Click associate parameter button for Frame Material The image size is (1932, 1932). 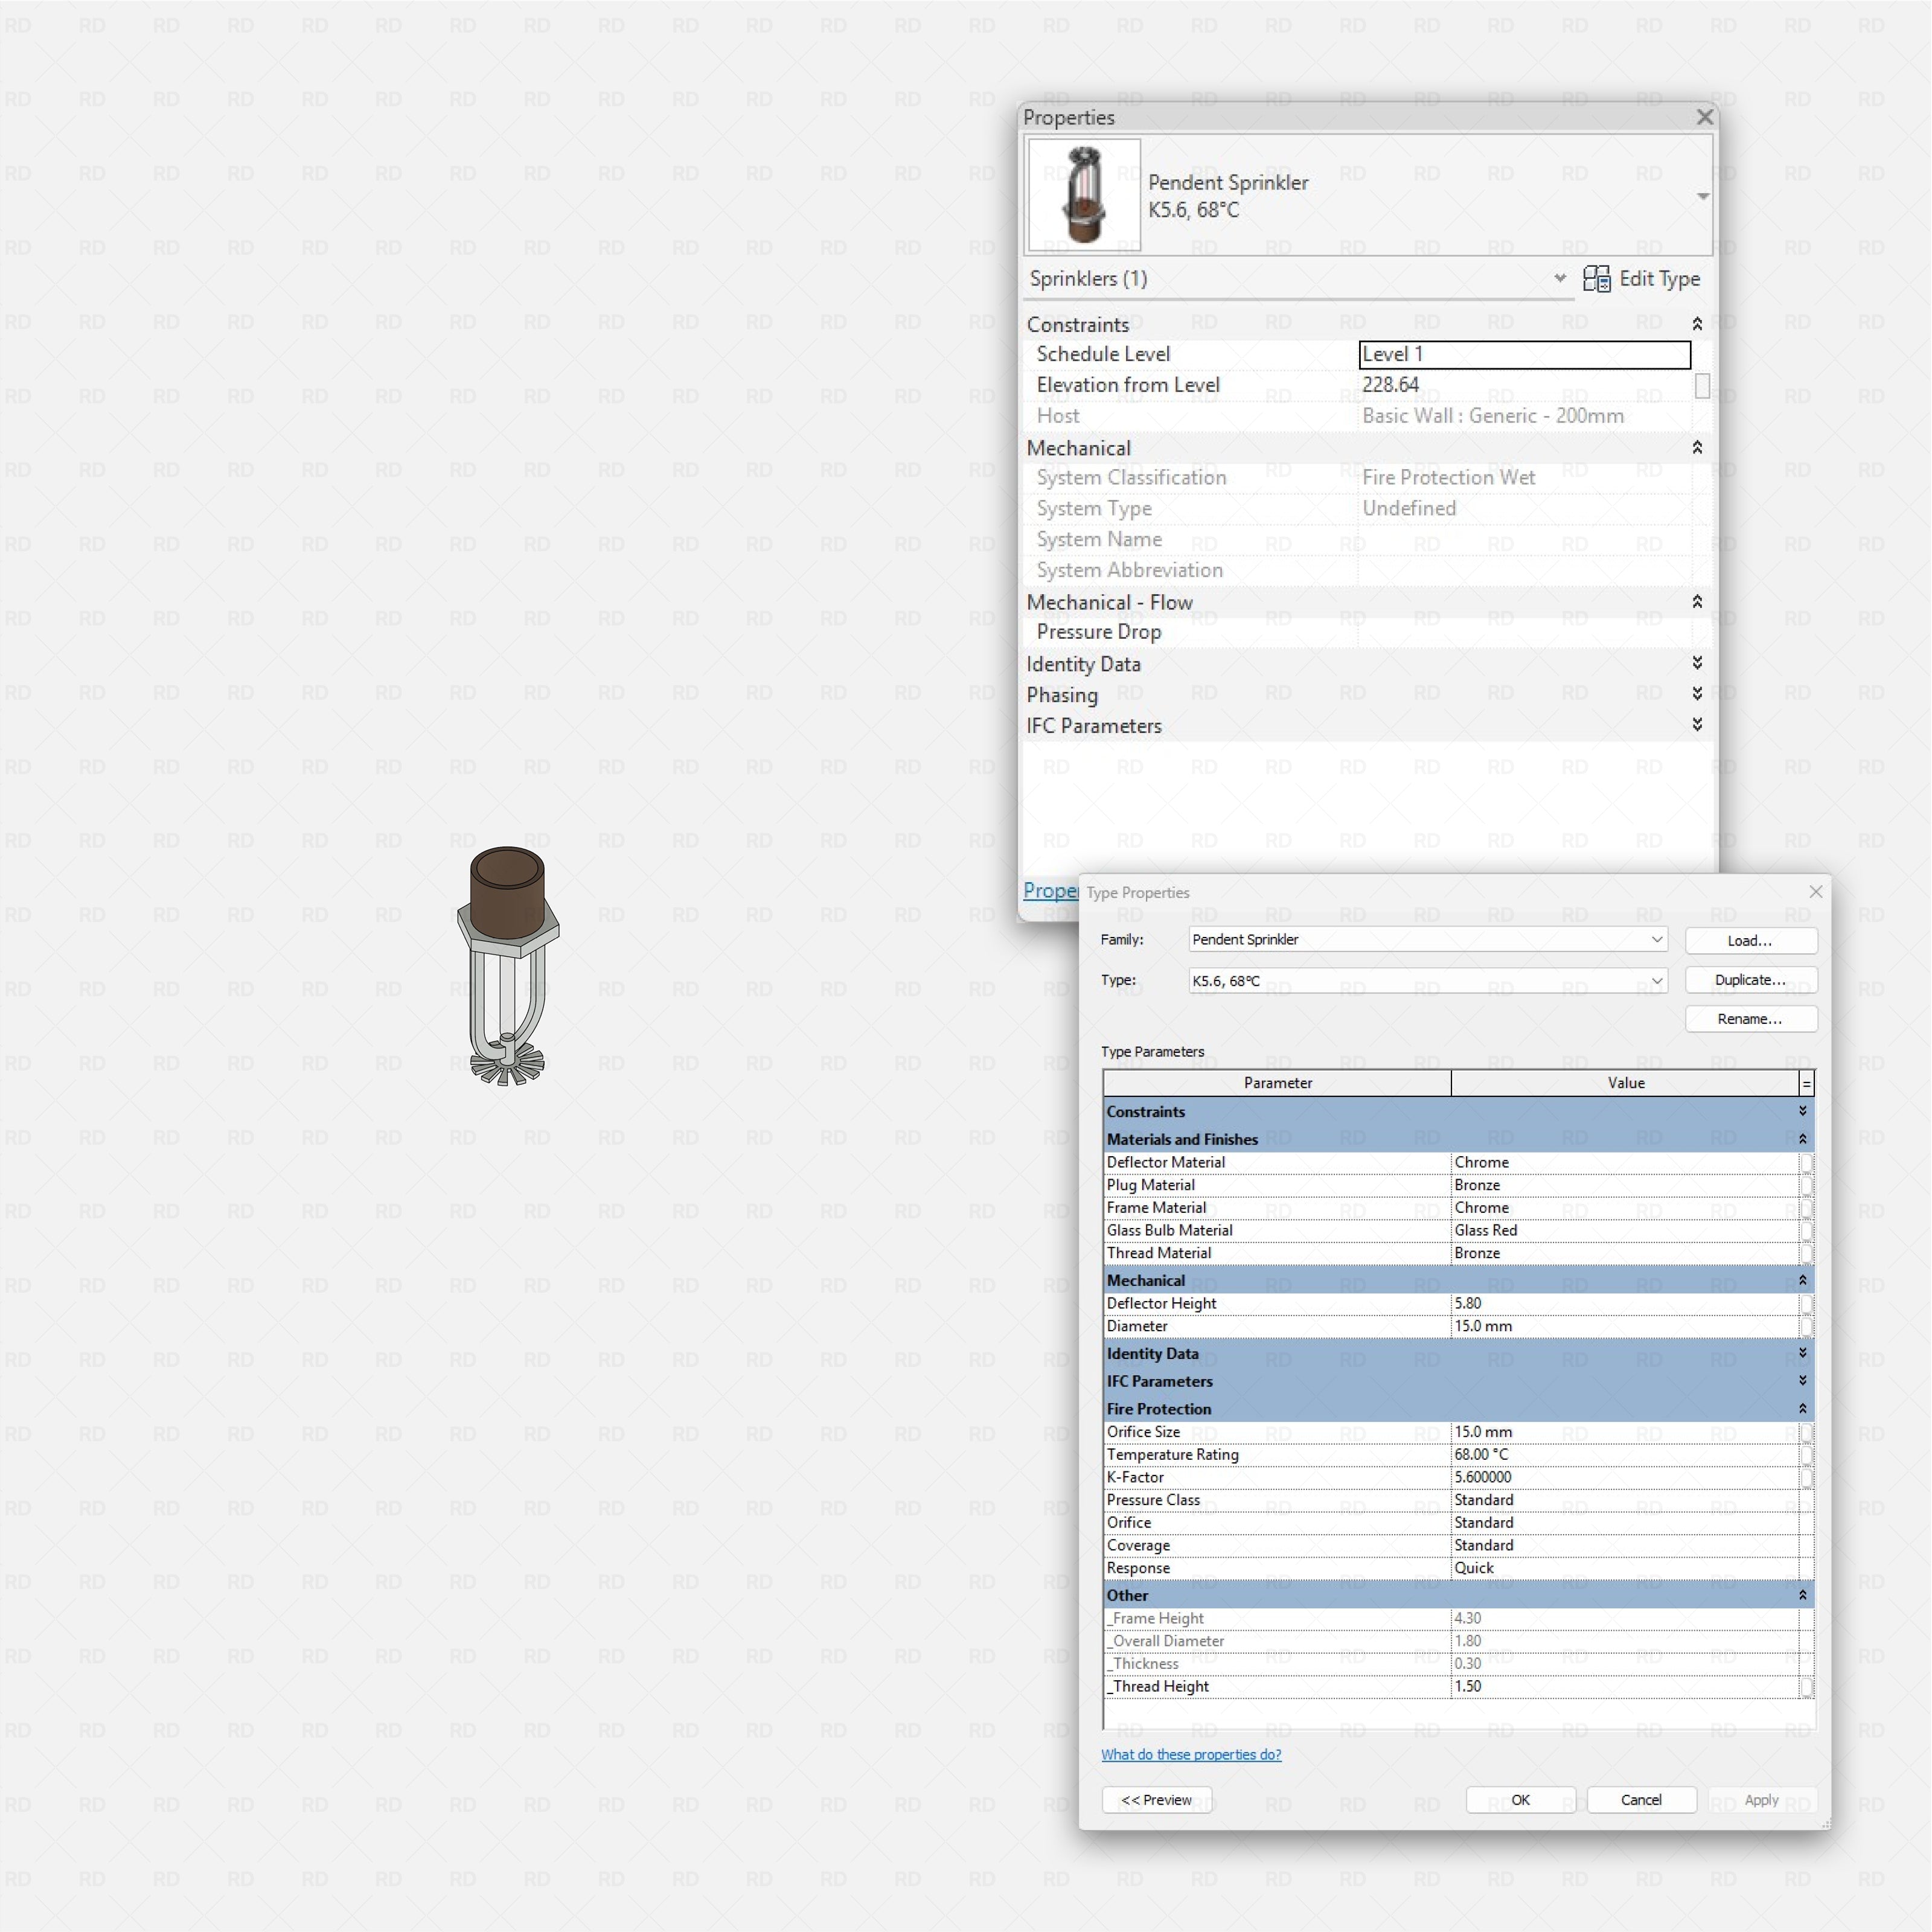point(1806,1208)
